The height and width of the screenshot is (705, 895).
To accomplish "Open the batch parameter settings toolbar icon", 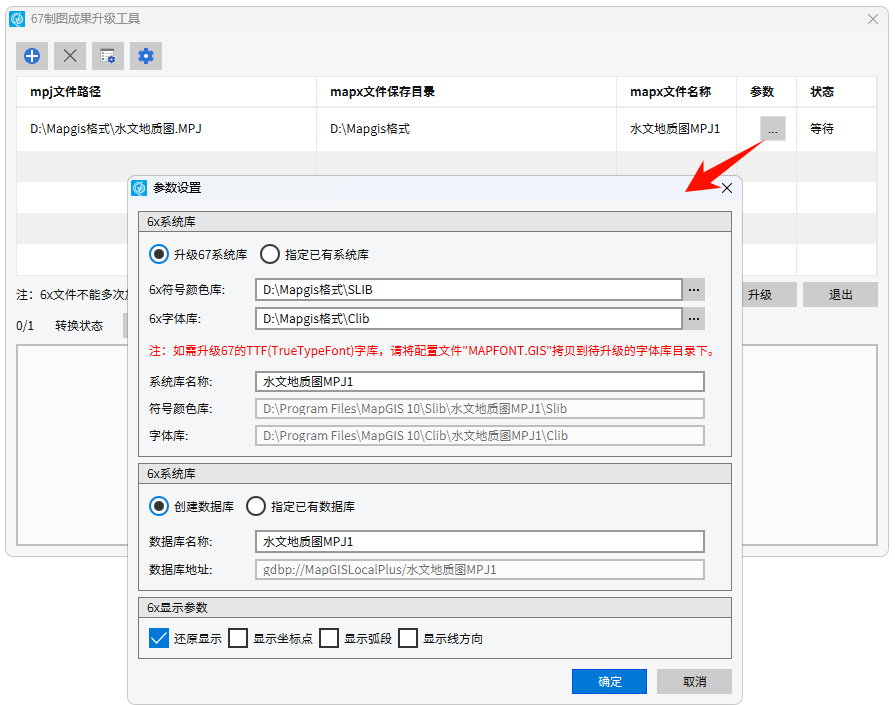I will click(x=108, y=56).
